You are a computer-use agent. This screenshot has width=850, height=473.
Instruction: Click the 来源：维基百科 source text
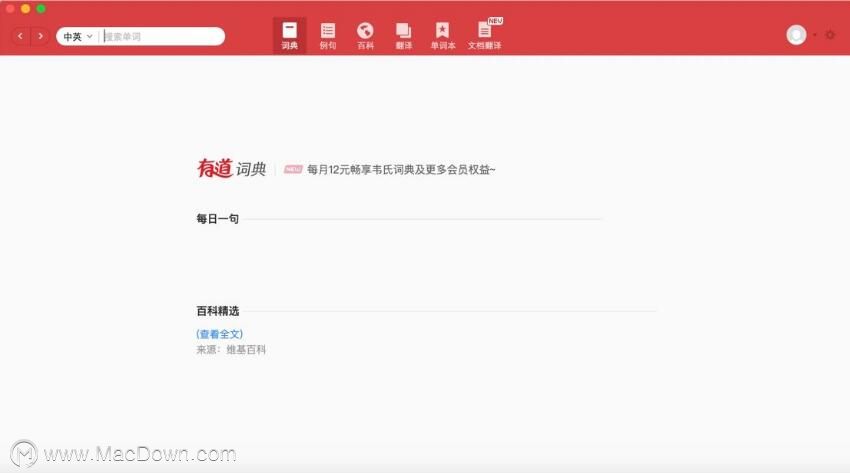click(231, 349)
